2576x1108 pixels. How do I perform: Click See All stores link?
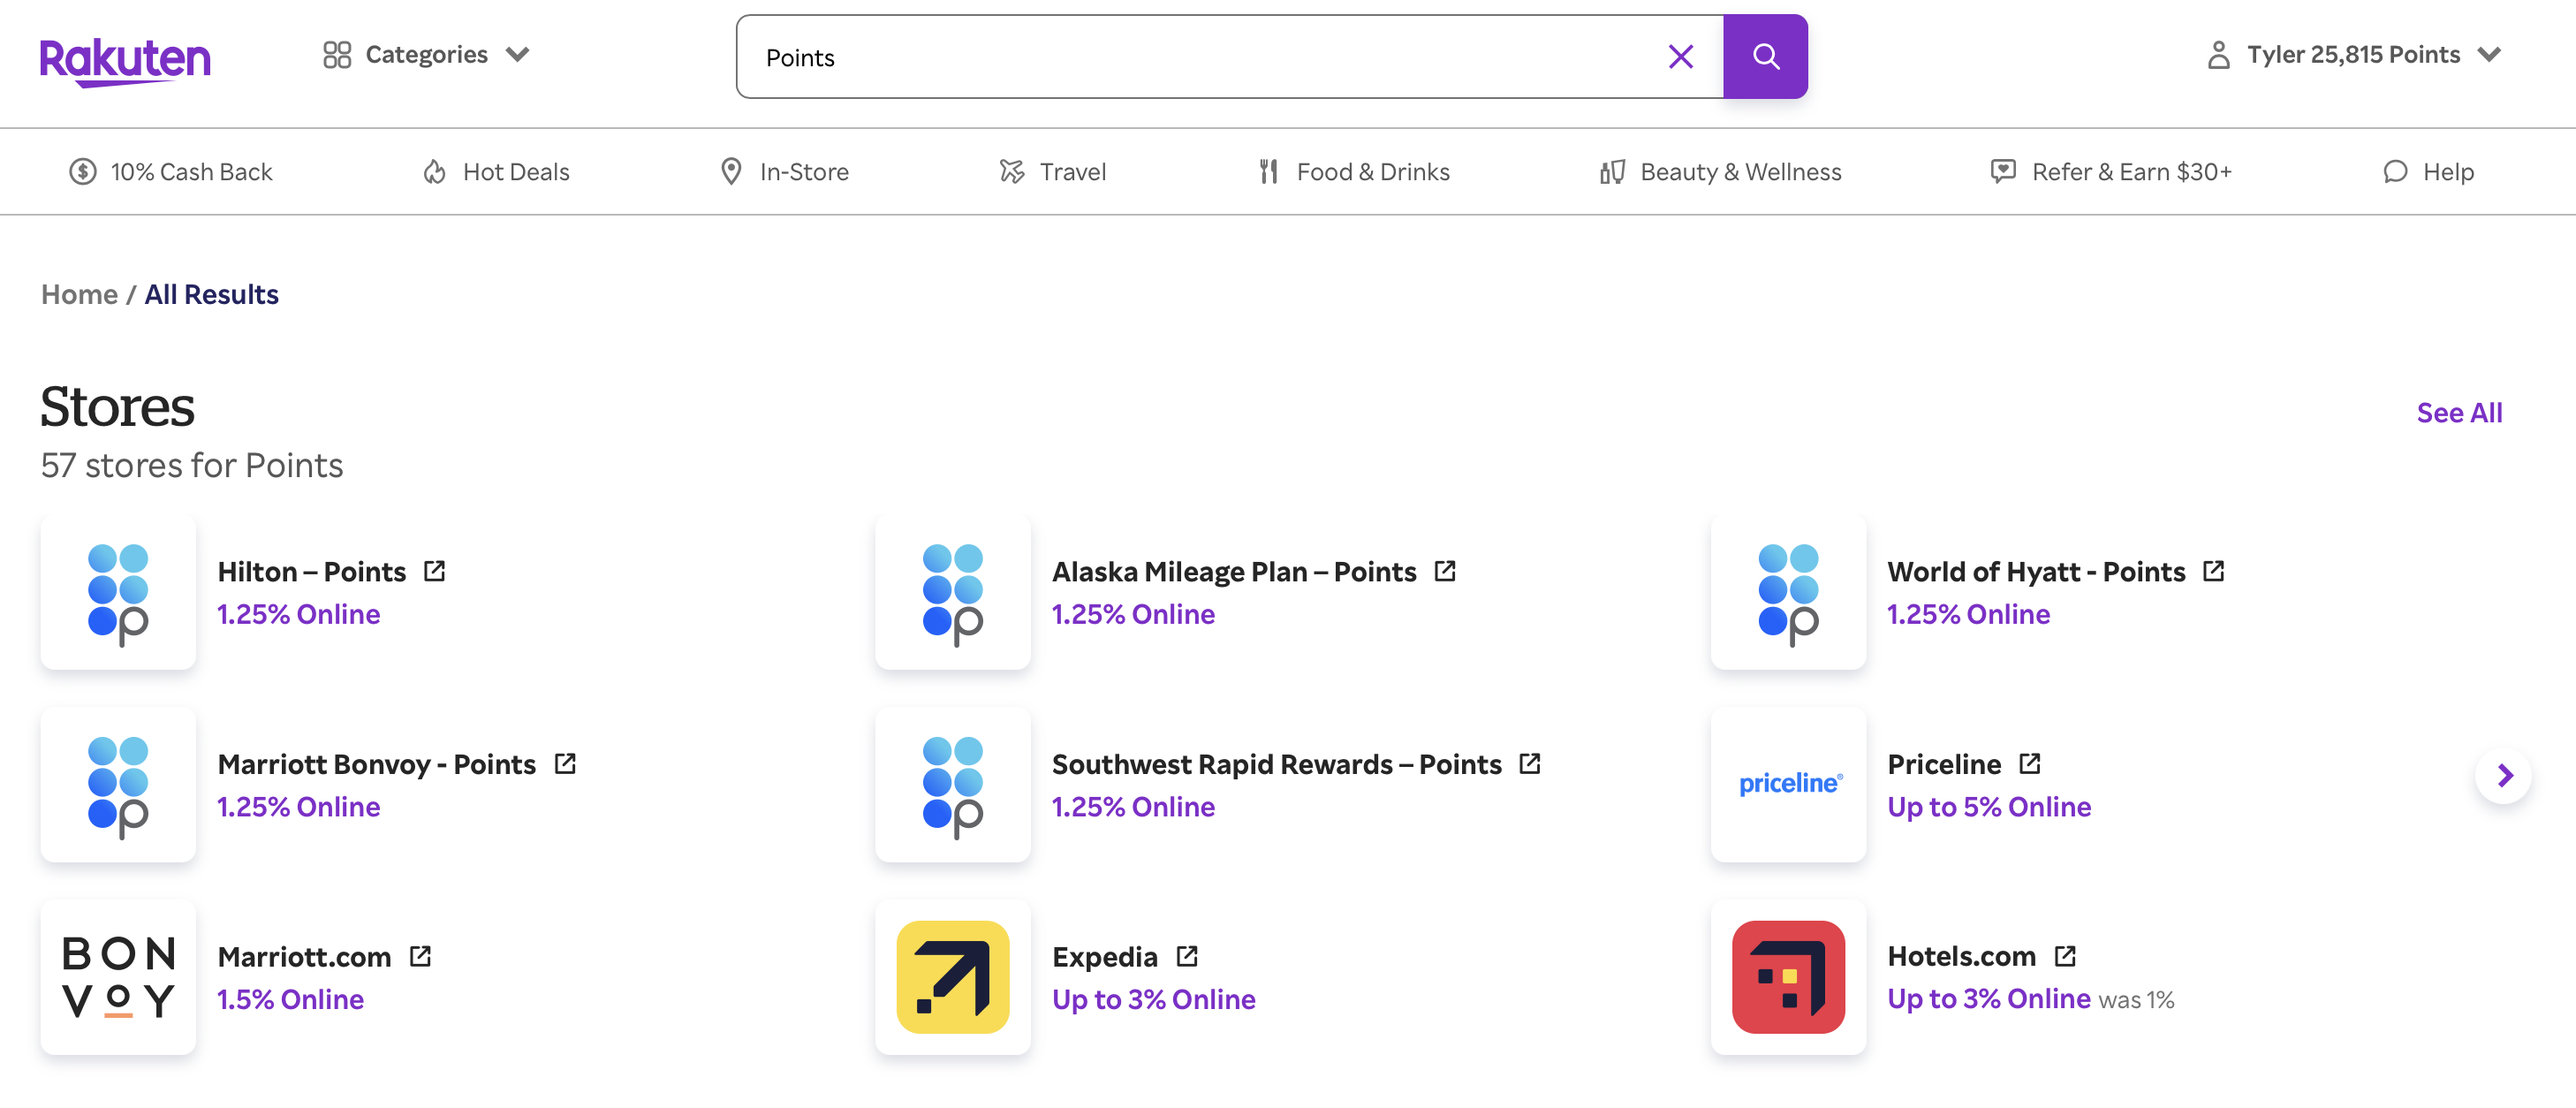(2459, 413)
